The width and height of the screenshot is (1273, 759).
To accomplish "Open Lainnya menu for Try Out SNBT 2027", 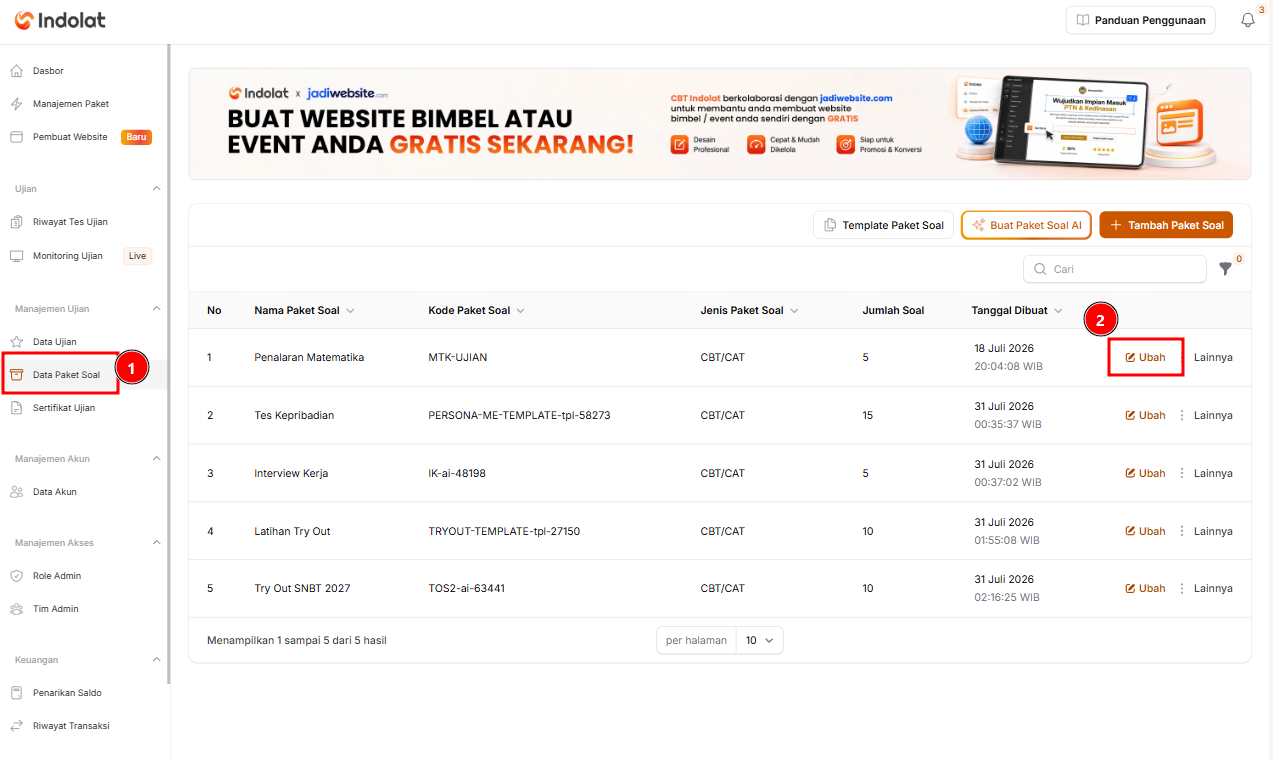I will [1205, 588].
